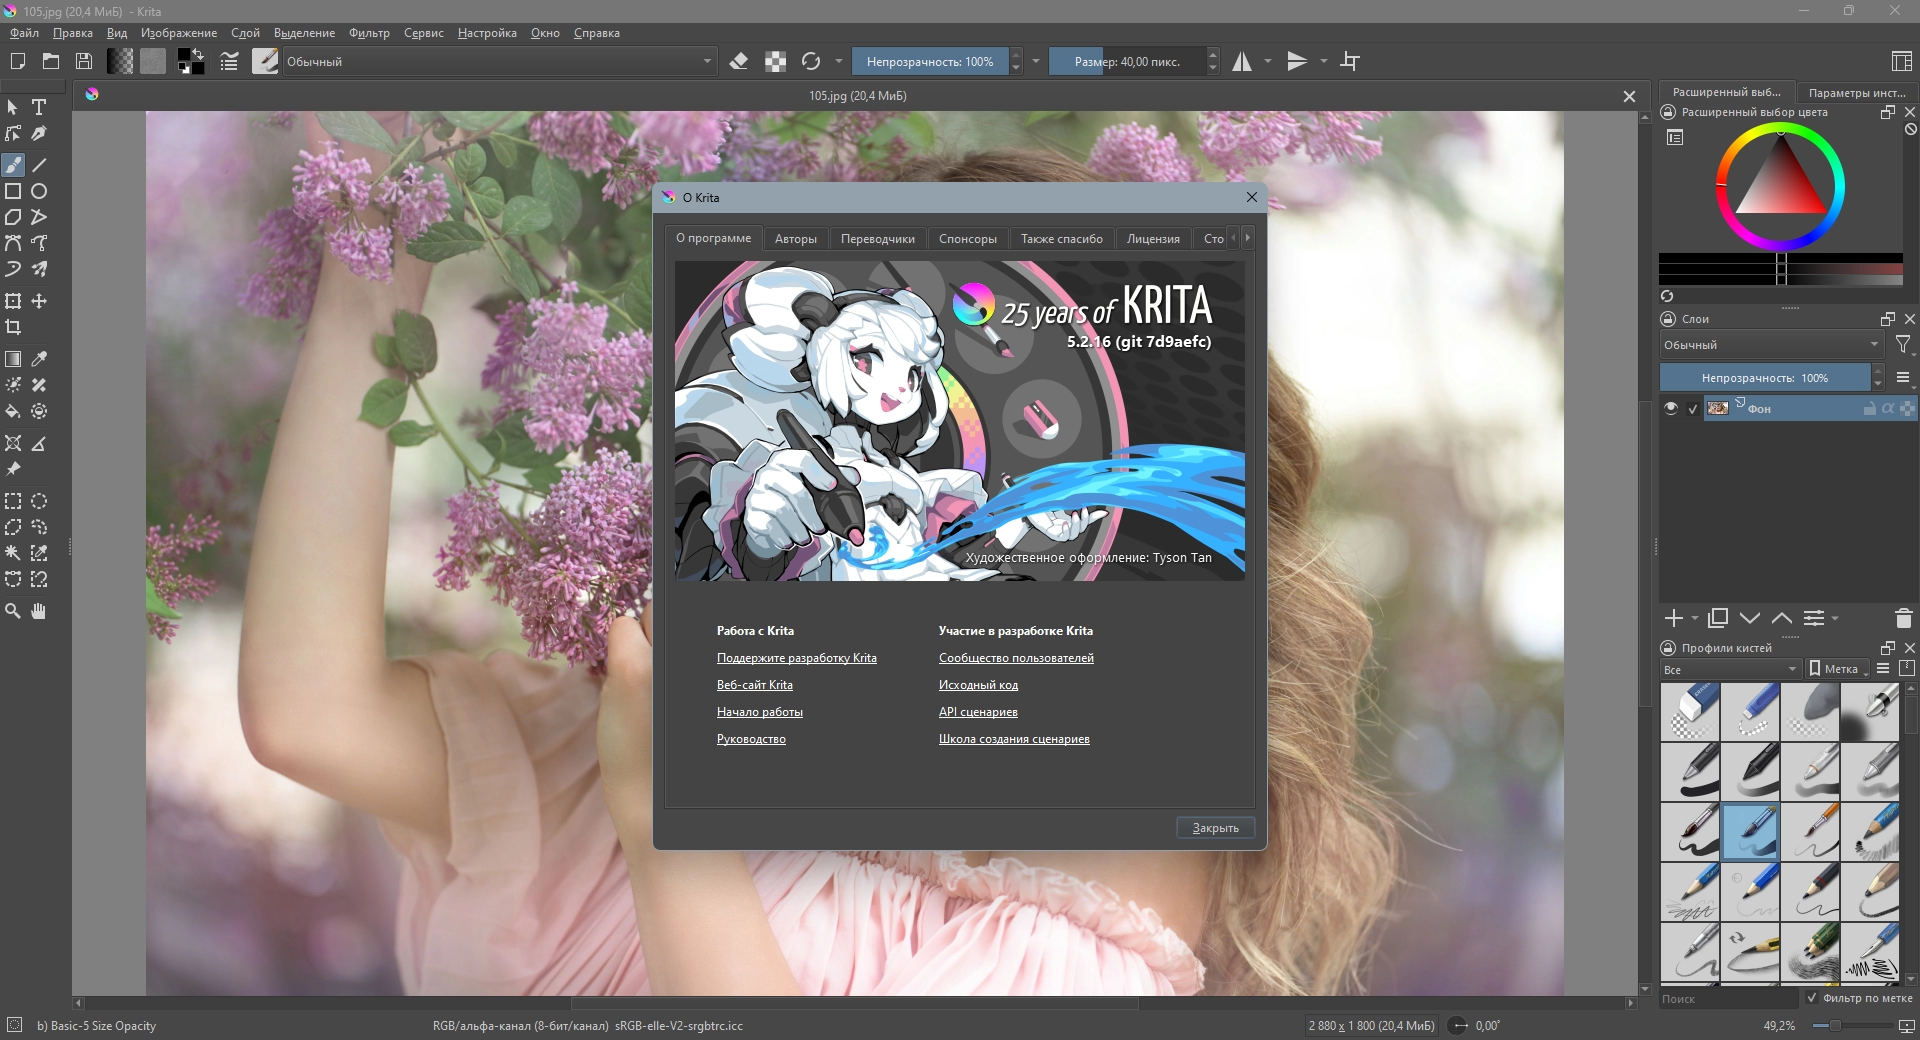Open the Веб-сайт Krita link

[755, 685]
